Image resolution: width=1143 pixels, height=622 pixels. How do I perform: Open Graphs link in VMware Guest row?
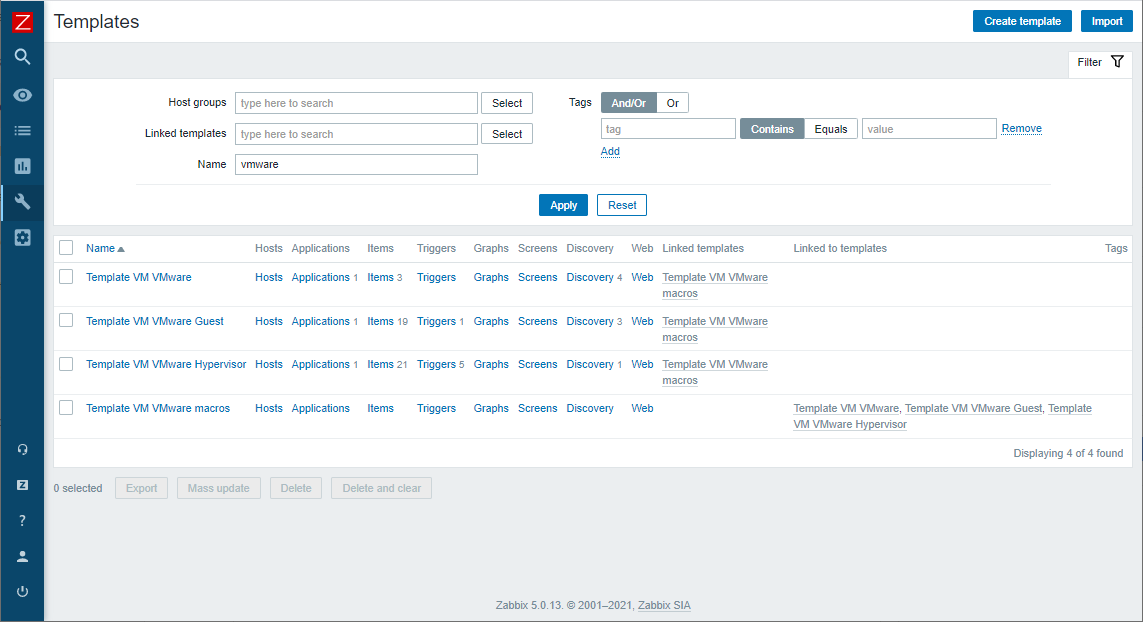pos(491,321)
